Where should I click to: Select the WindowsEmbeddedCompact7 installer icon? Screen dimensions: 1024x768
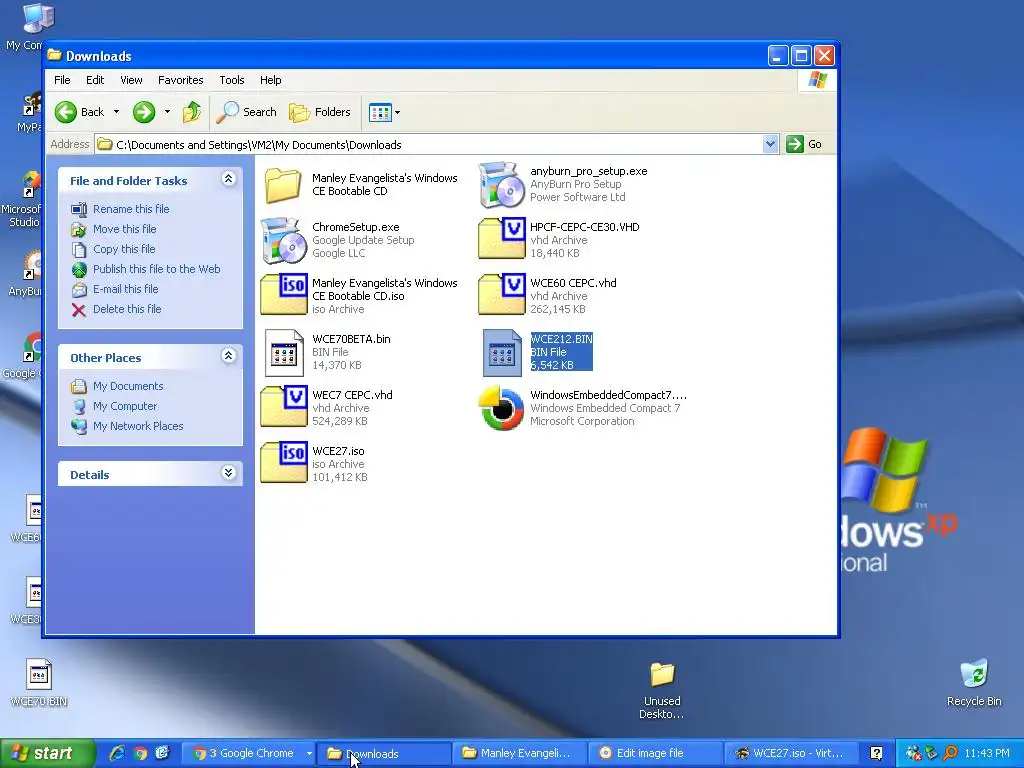point(502,409)
